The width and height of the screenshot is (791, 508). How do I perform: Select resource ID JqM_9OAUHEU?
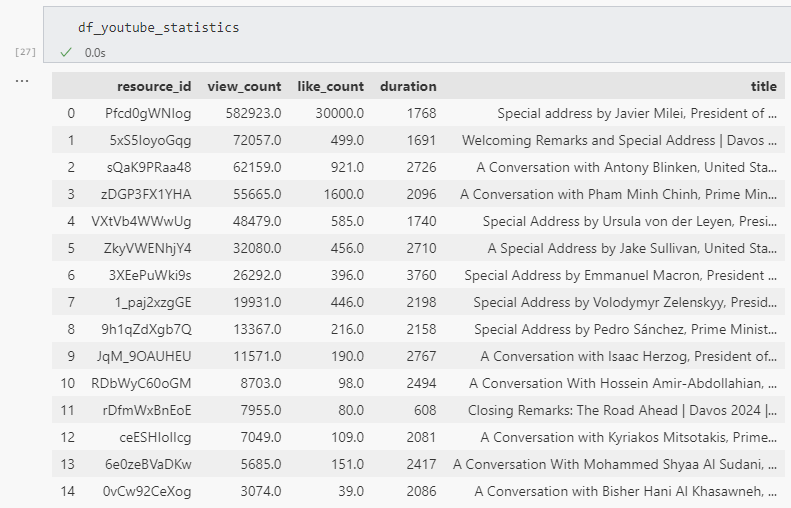tap(144, 356)
